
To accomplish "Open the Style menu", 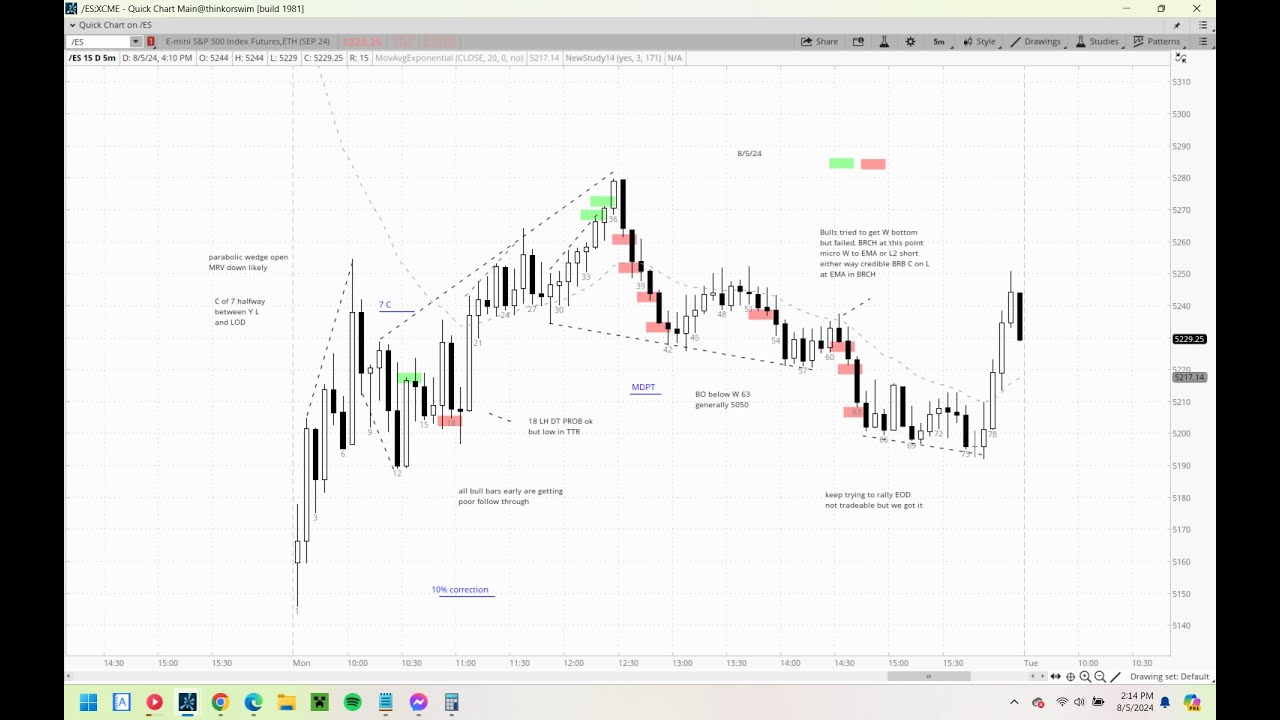I will click(x=980, y=41).
